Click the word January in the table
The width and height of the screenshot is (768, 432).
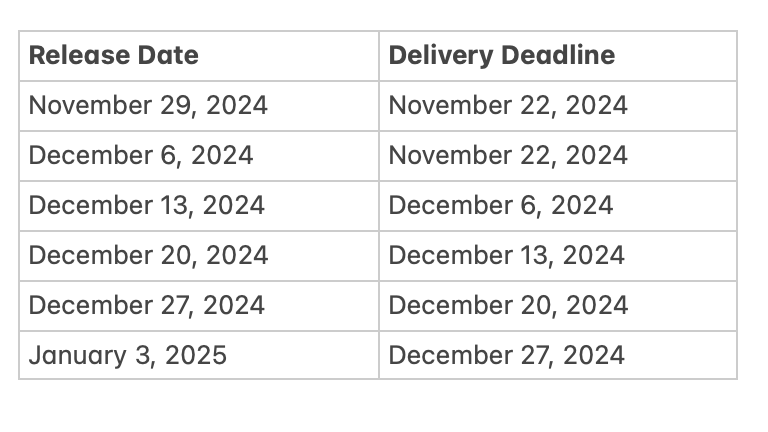coord(77,356)
